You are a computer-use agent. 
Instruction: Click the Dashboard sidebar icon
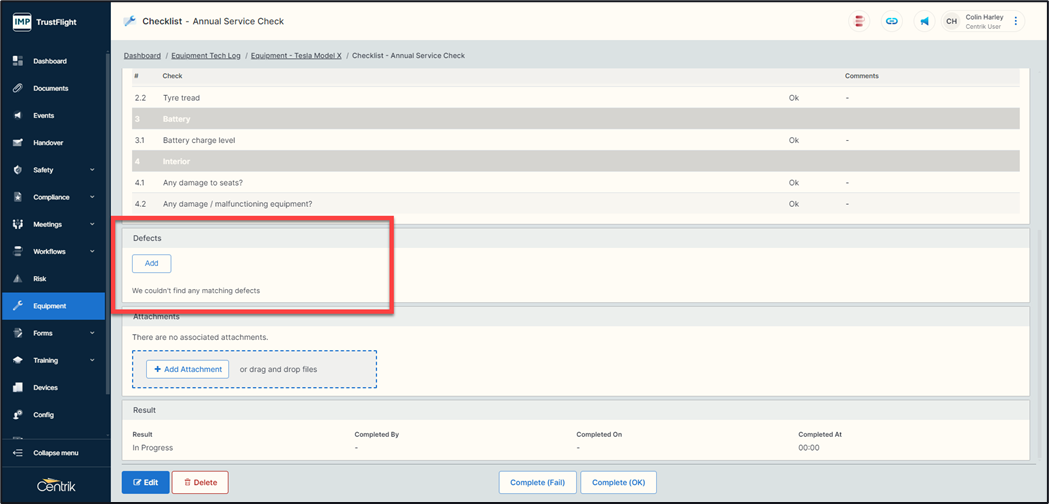(x=18, y=61)
